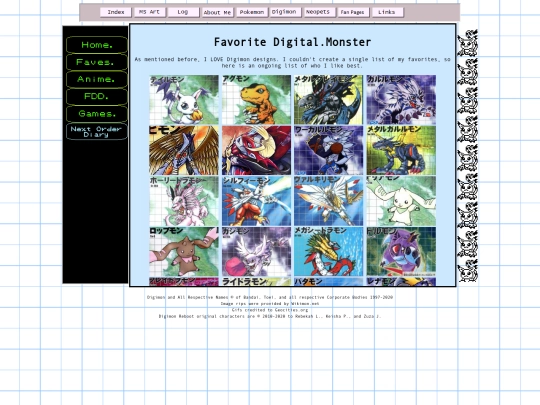Click the Geocities.org gif credit line
The image size is (540, 405).
[270, 310]
